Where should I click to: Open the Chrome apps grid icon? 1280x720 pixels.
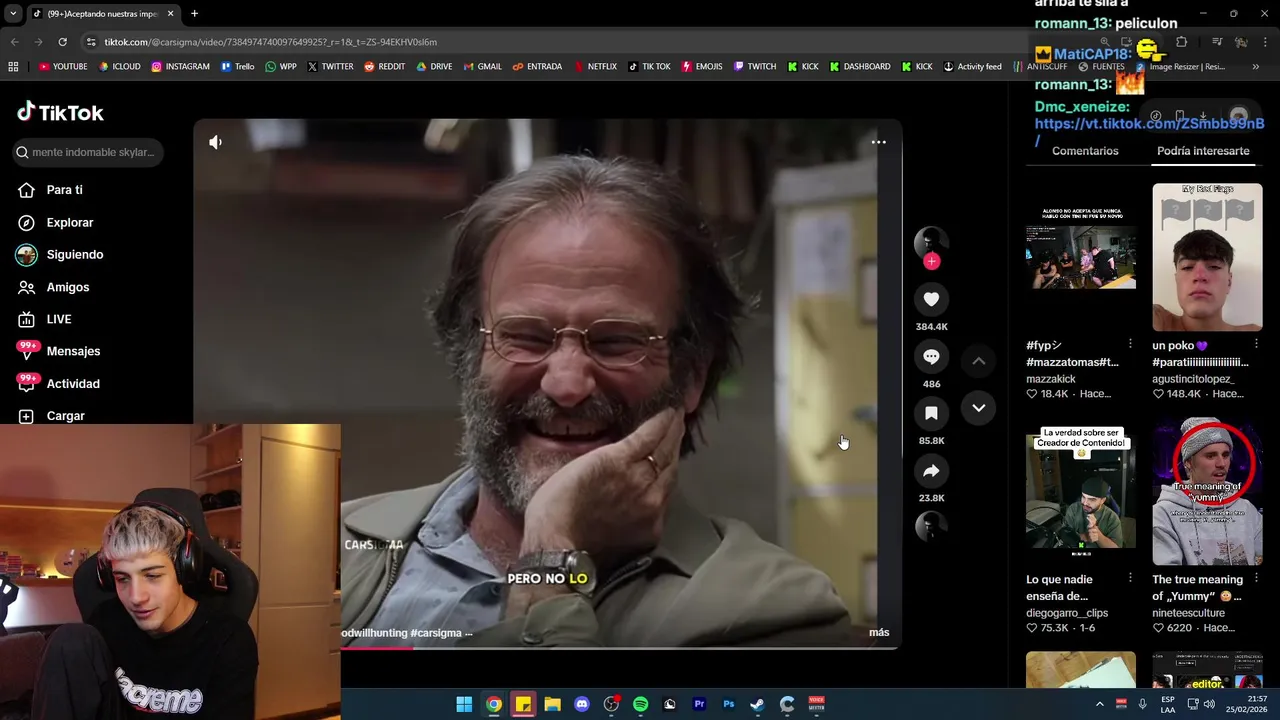[13, 67]
